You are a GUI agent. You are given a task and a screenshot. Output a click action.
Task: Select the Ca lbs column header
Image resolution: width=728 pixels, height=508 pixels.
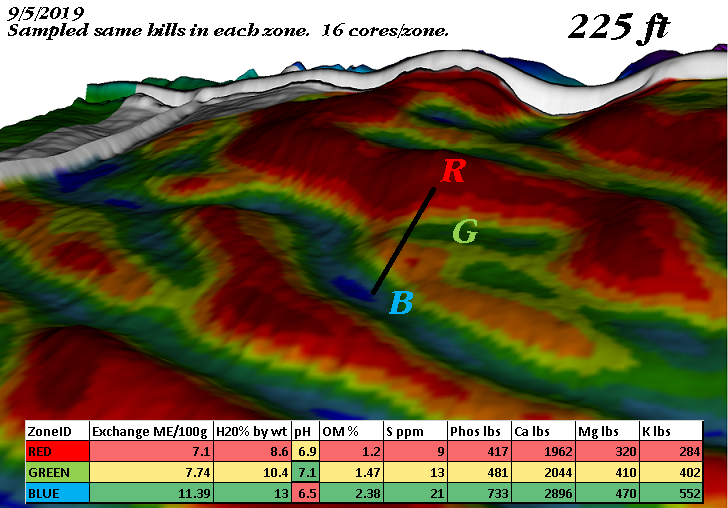[543, 431]
